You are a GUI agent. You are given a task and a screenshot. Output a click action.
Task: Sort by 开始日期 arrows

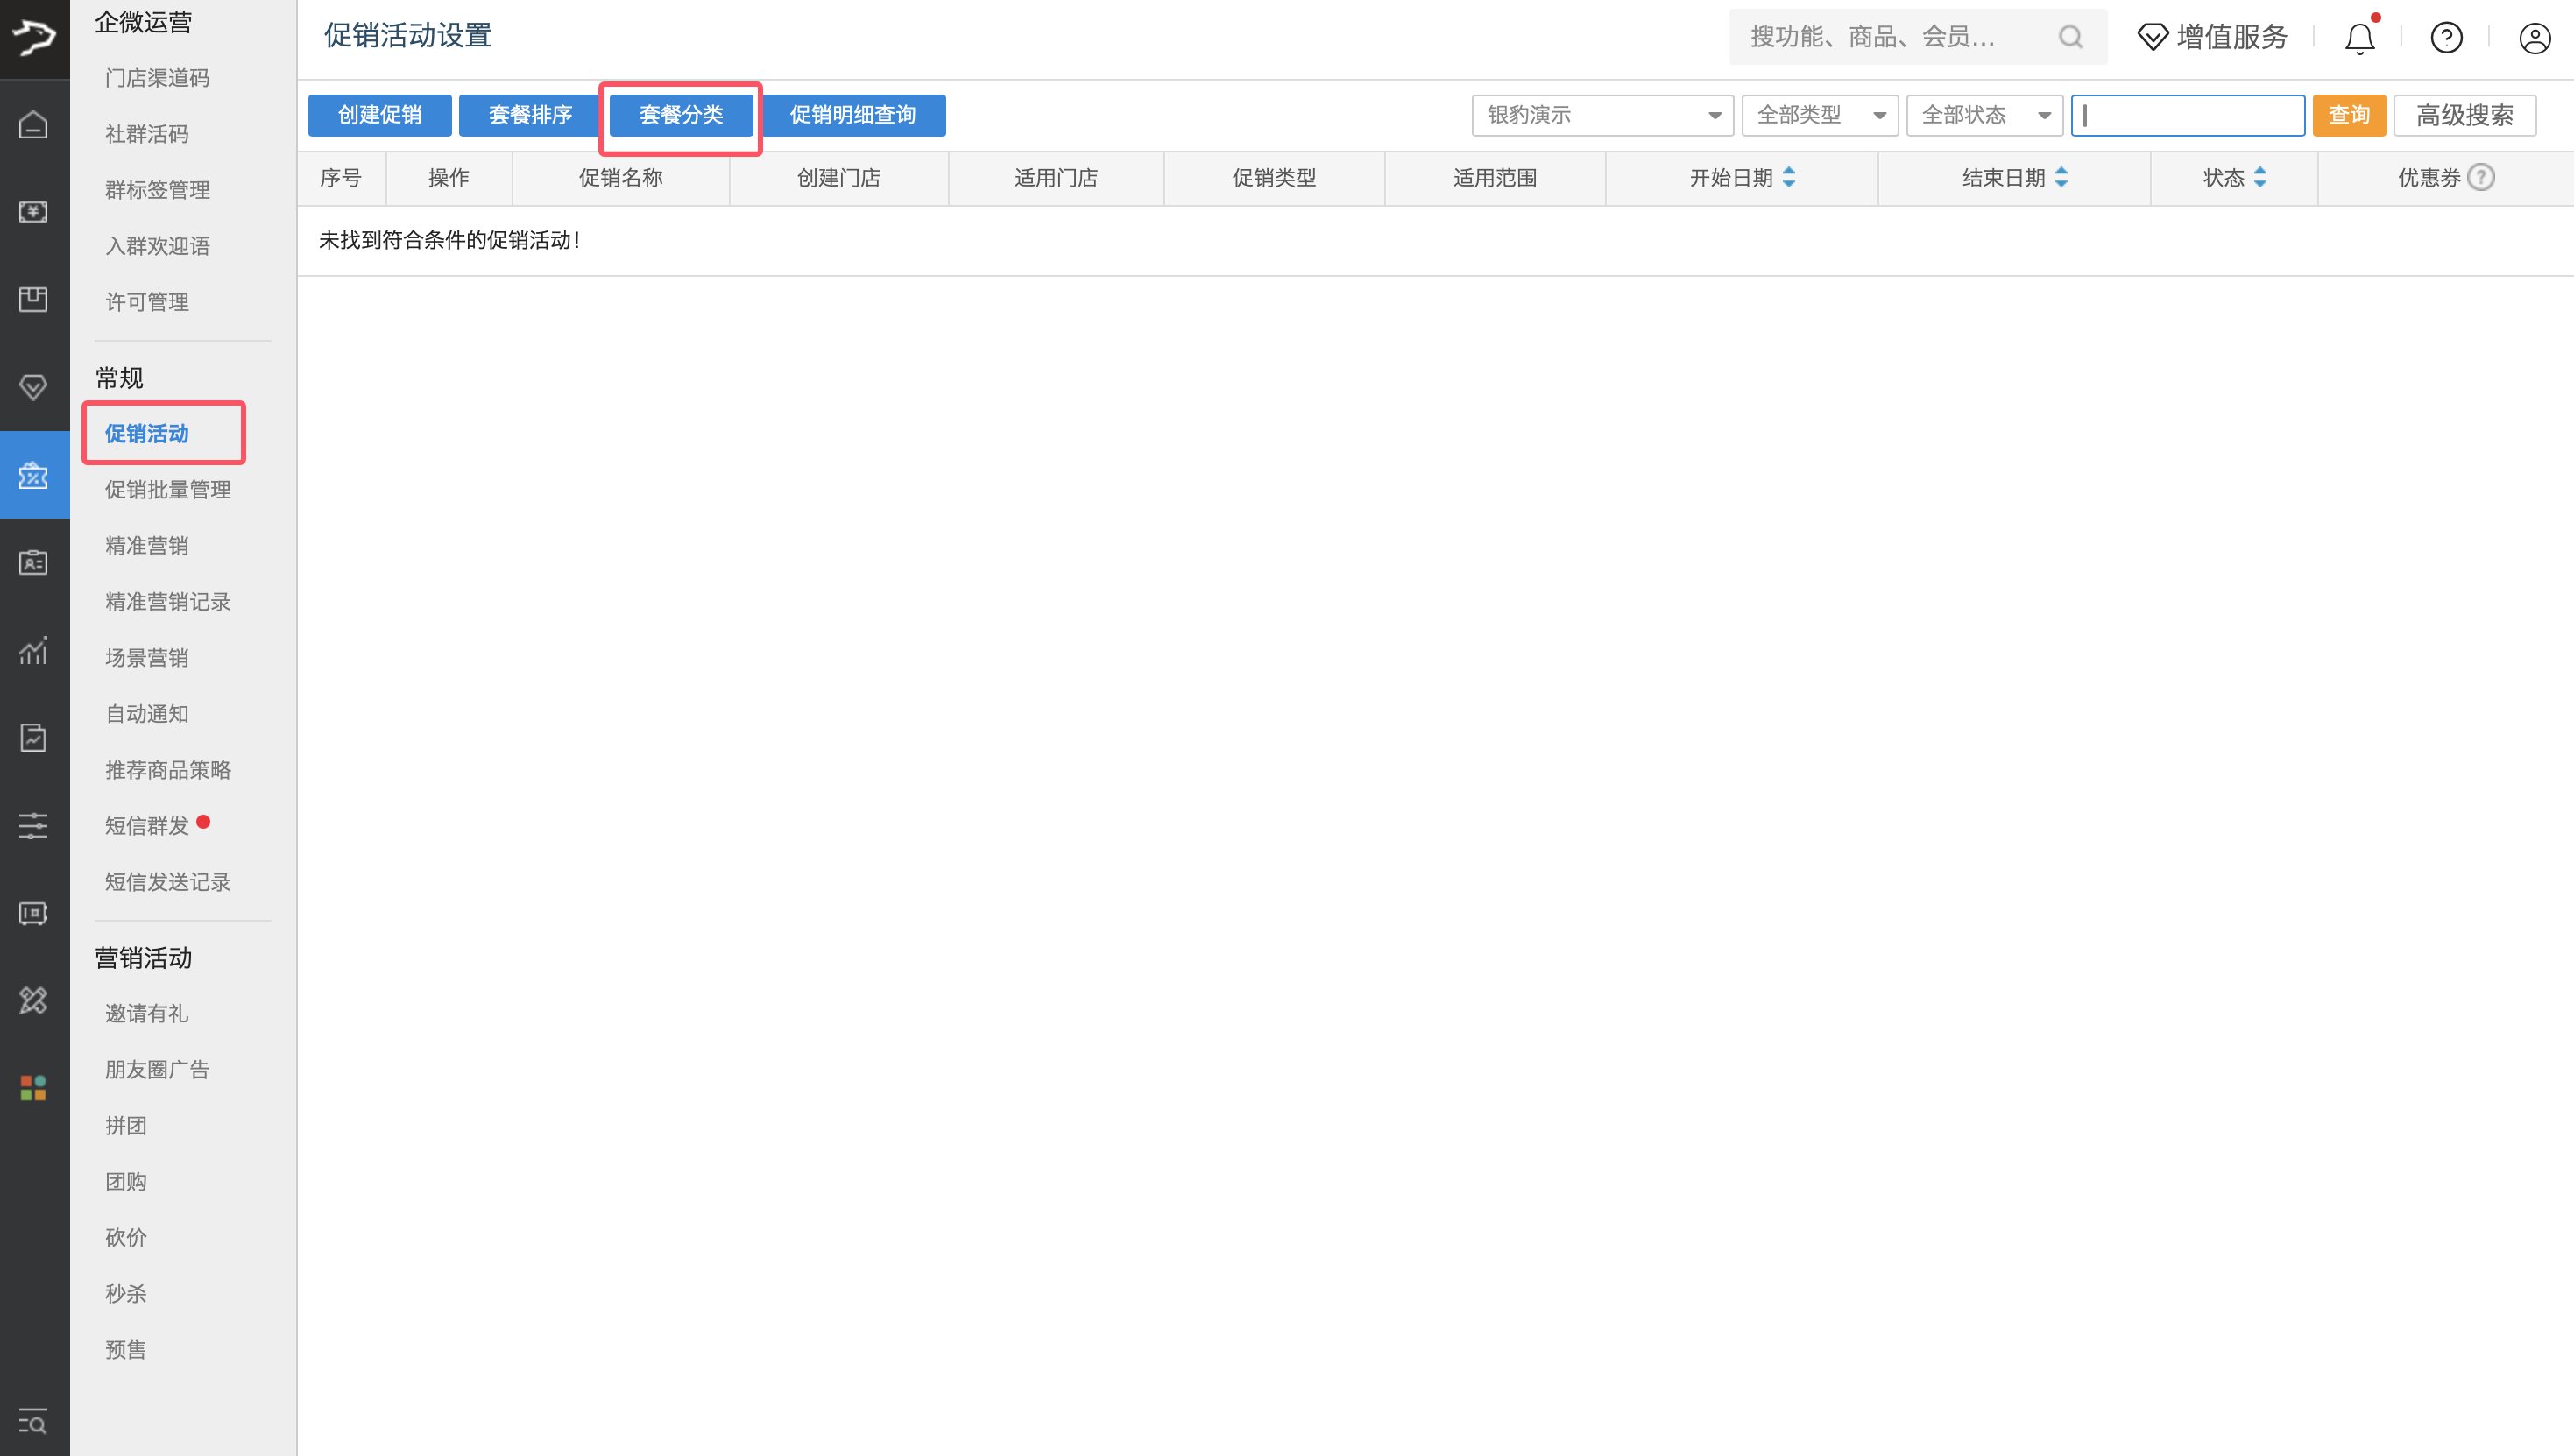(1789, 177)
